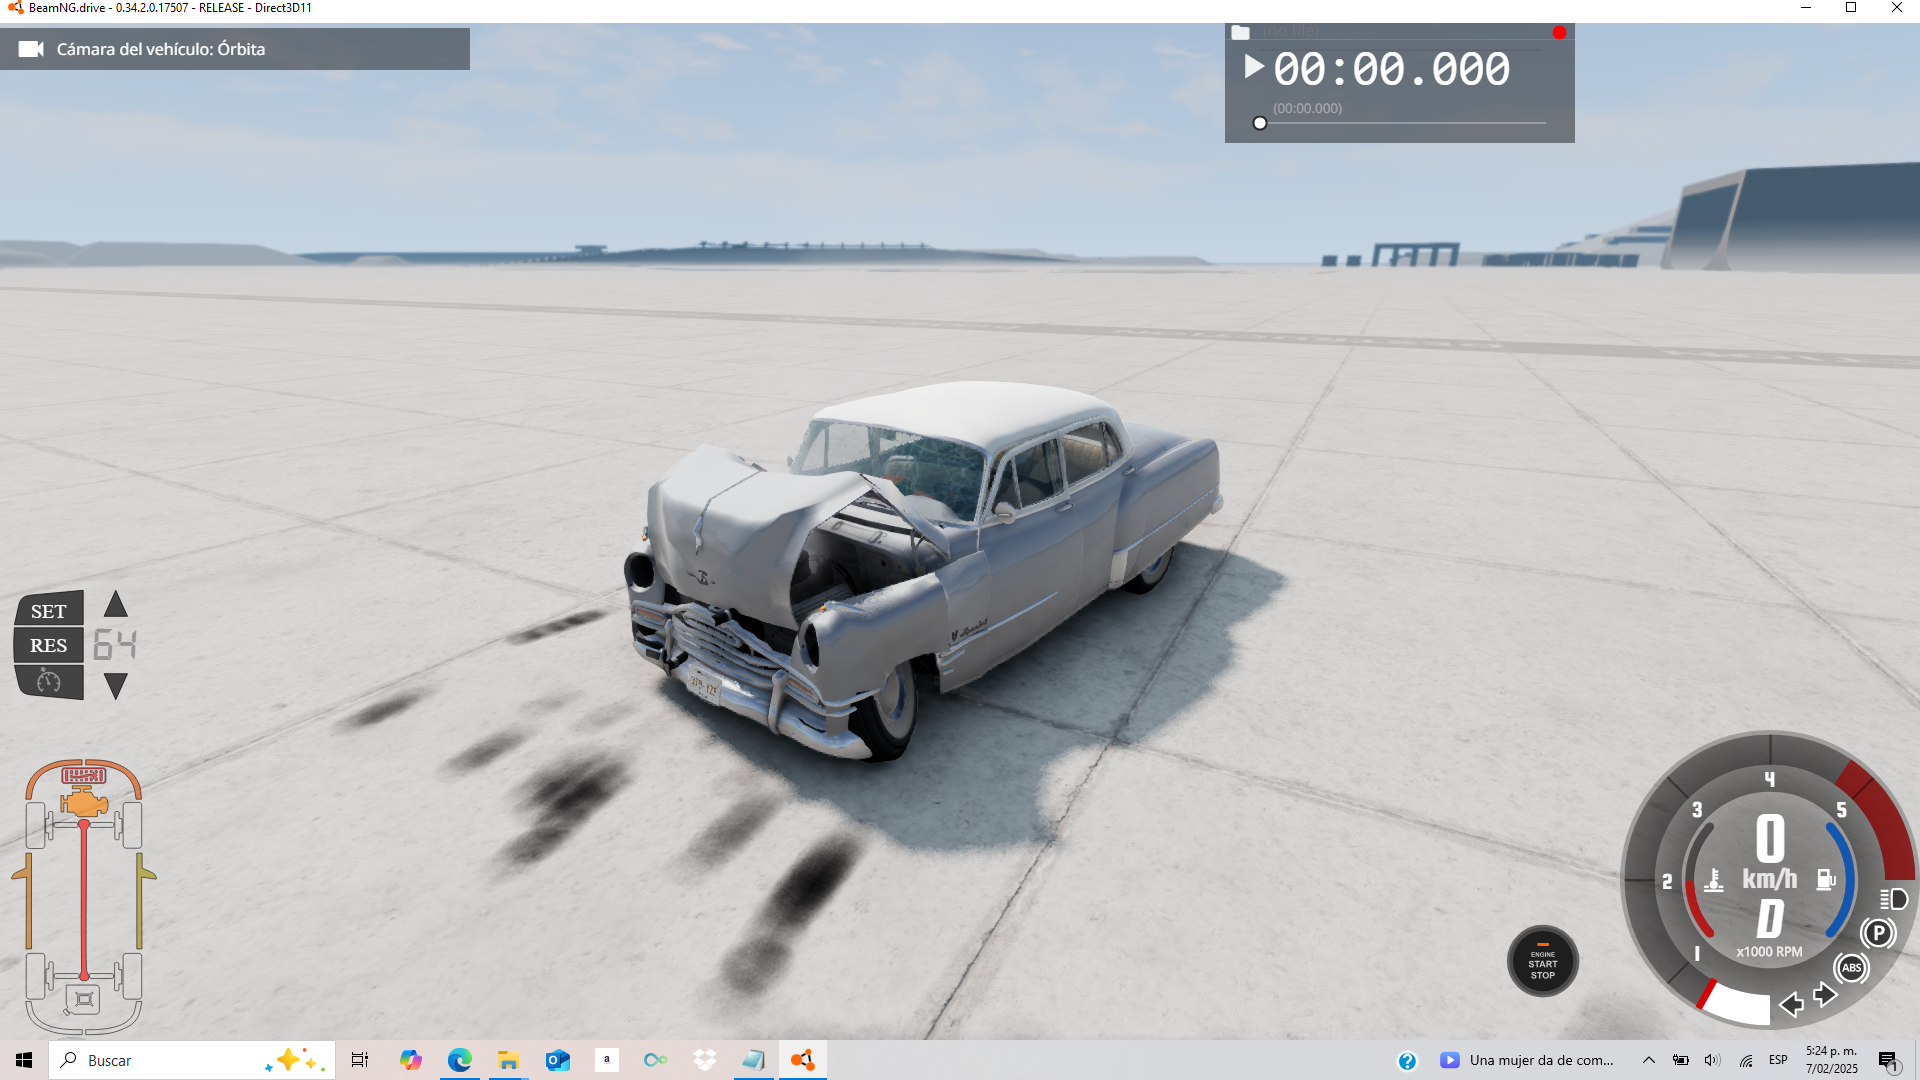Image resolution: width=1920 pixels, height=1080 pixels.
Task: Click the fuel tank icon in damage diagram
Action: coord(84,998)
